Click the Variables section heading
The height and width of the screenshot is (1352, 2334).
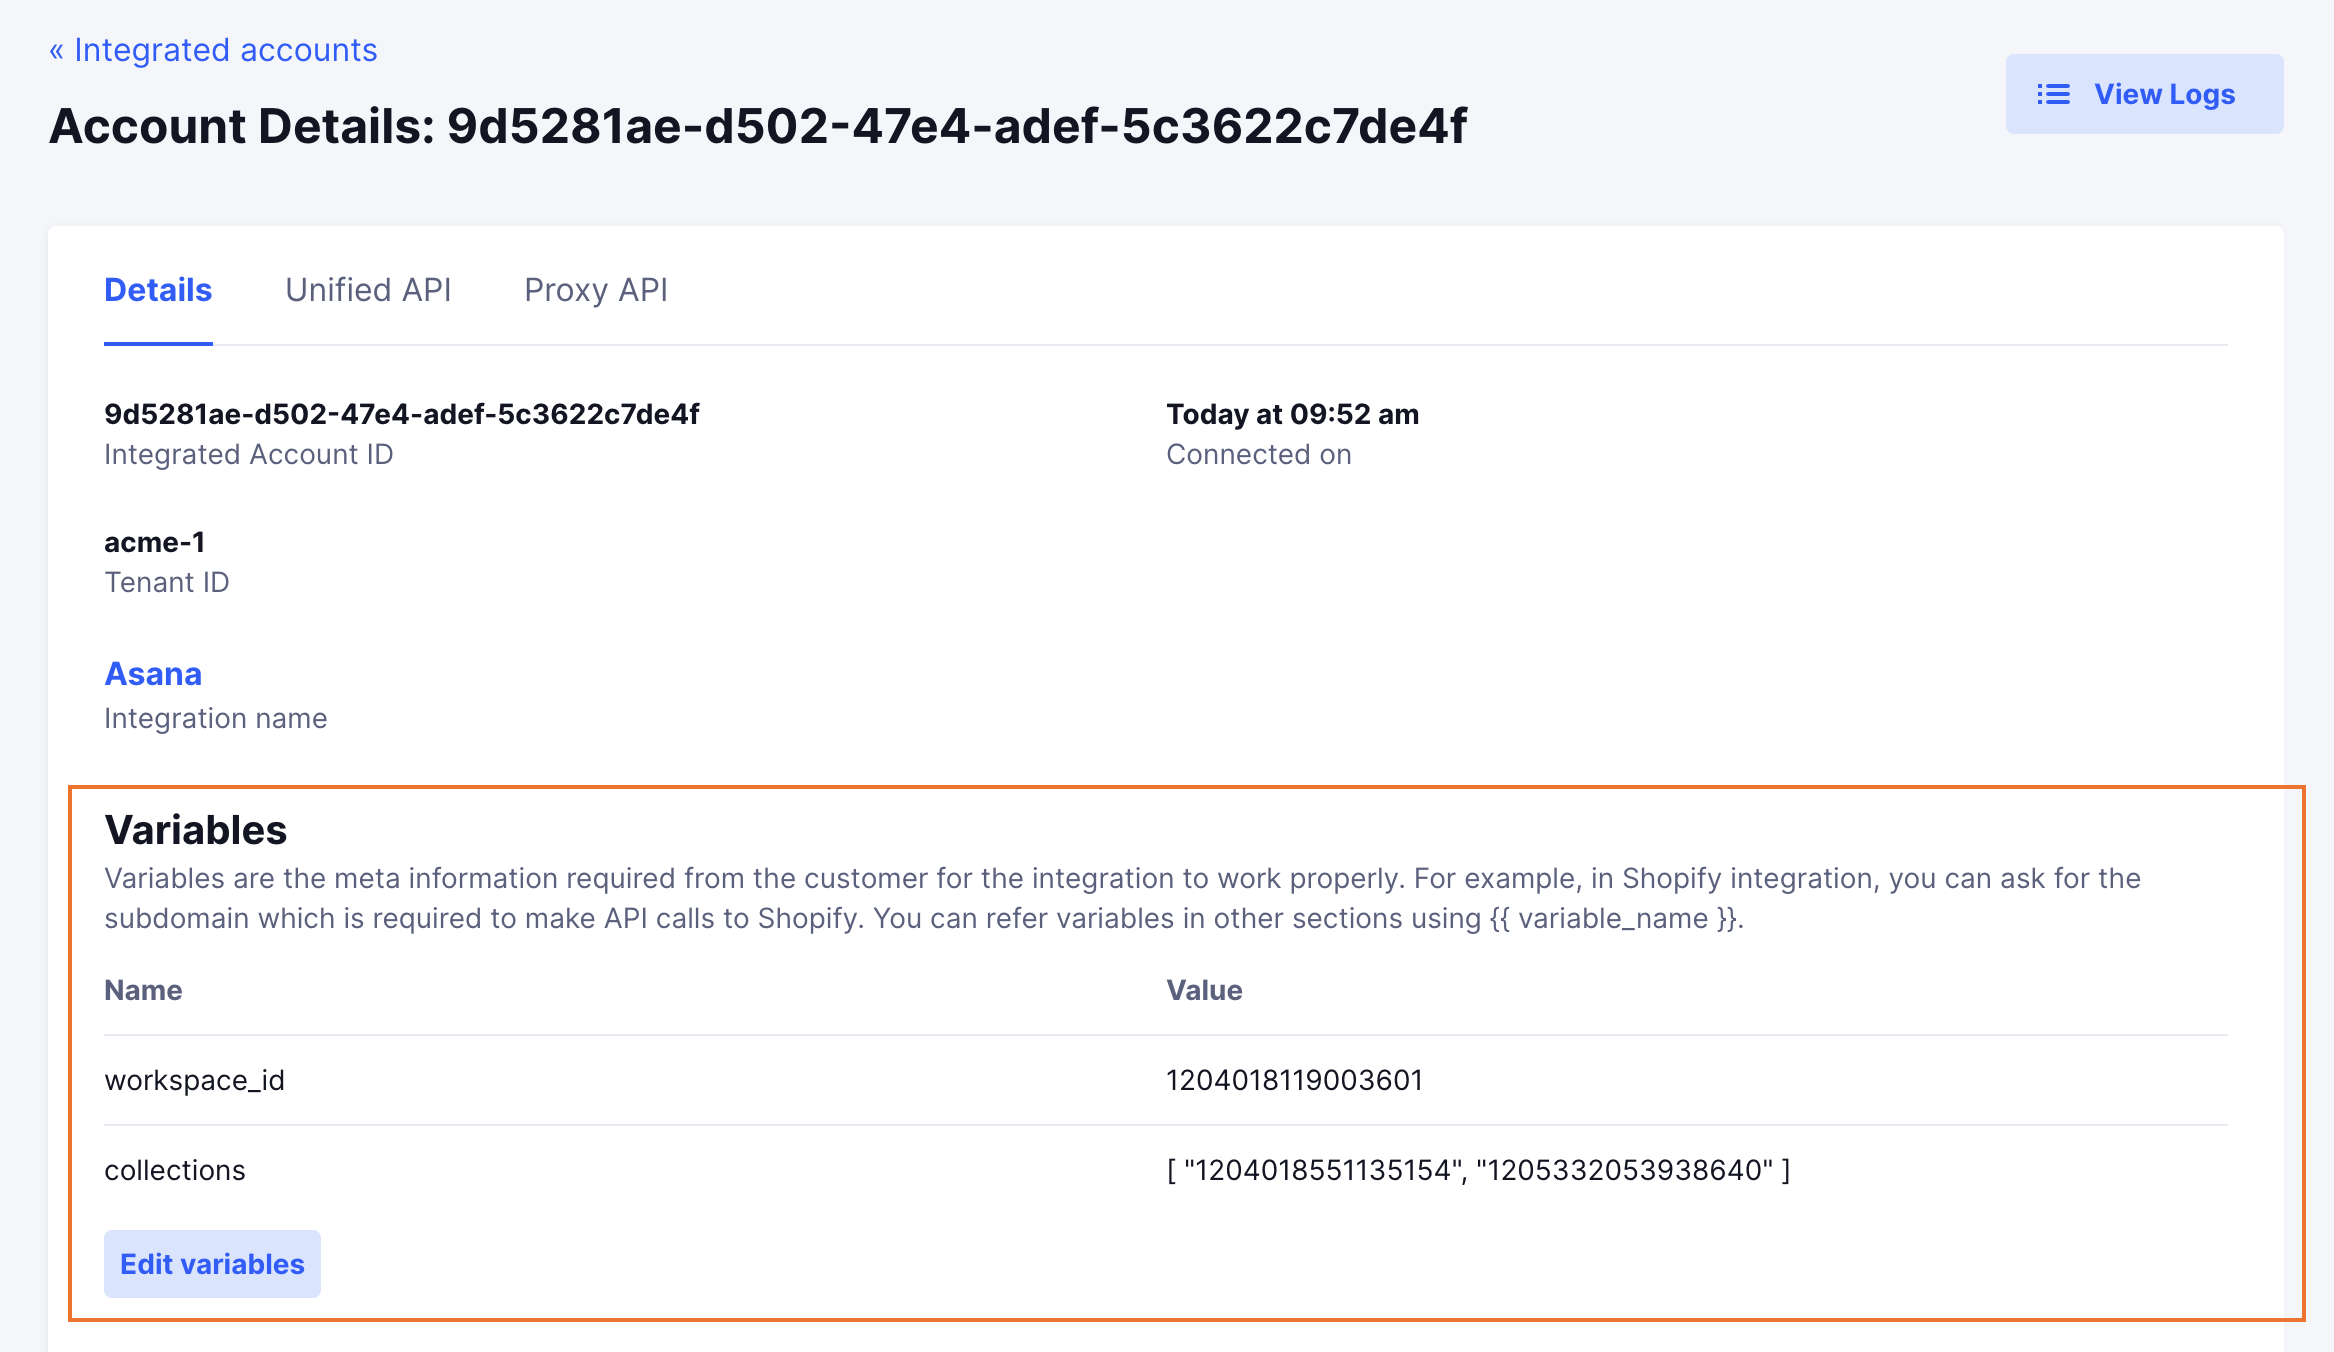(196, 830)
